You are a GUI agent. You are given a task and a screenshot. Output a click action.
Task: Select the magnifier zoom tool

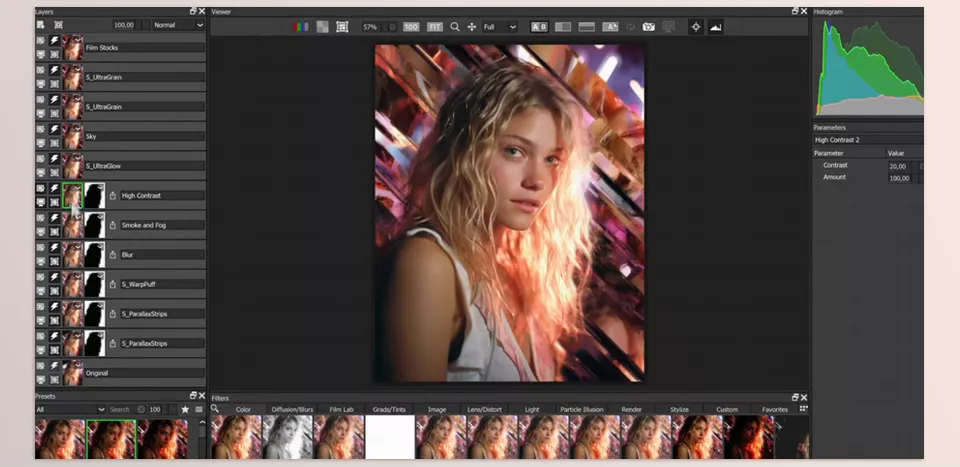click(x=455, y=27)
